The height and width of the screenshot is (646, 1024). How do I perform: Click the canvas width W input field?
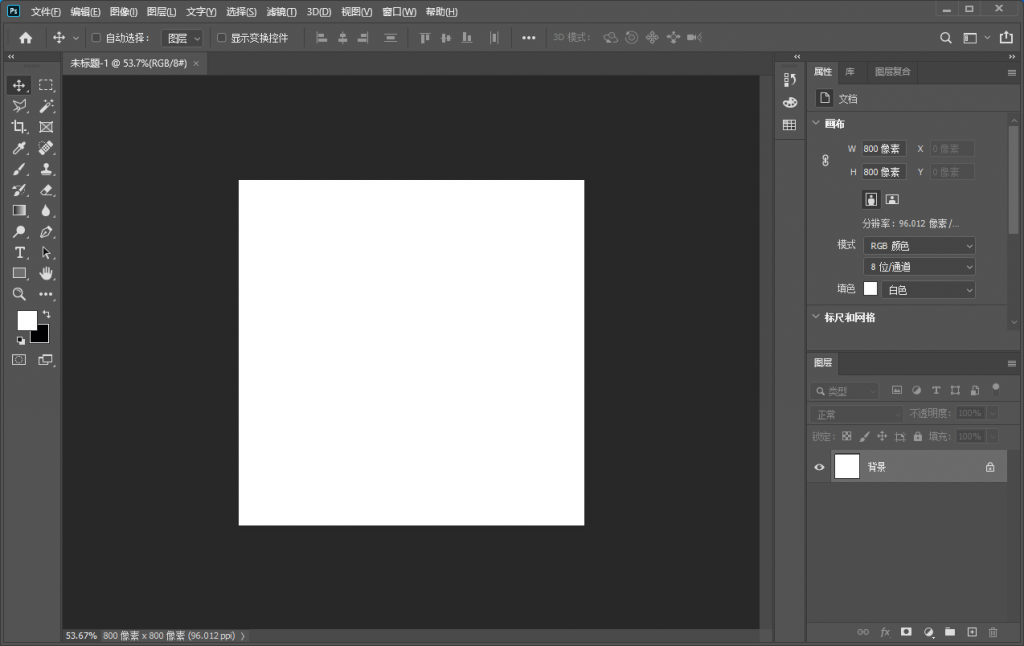(x=883, y=149)
